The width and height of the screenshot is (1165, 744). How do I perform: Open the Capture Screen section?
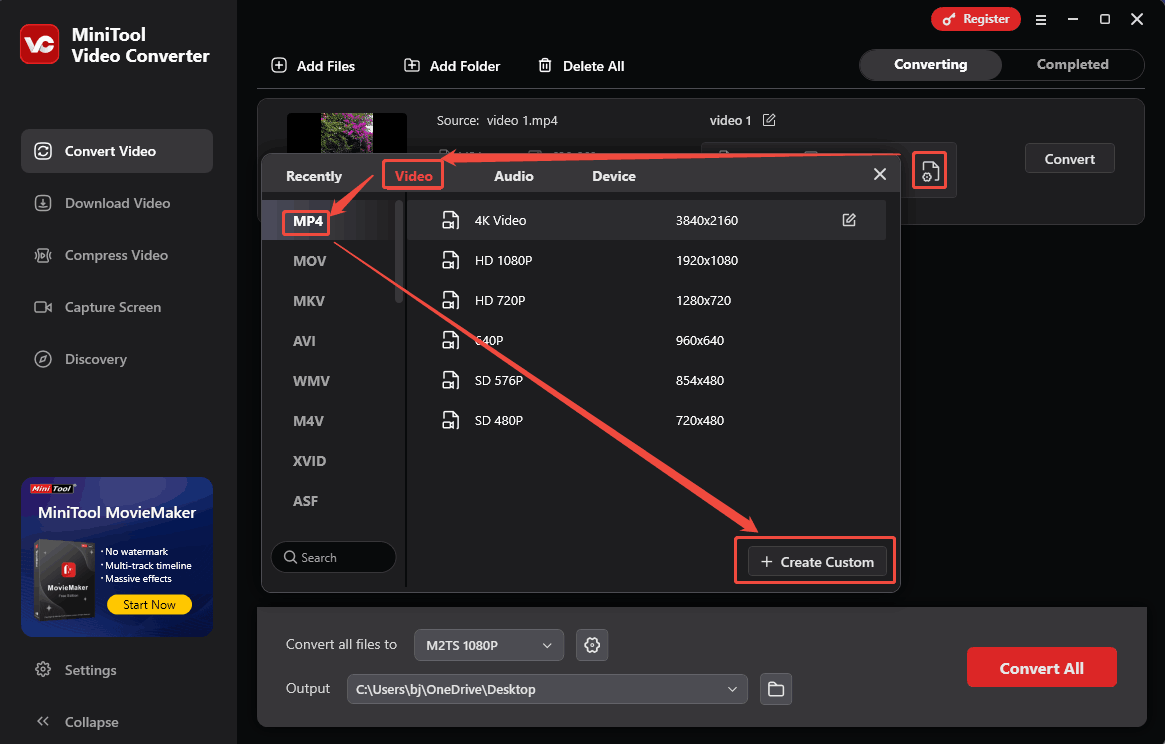117,307
